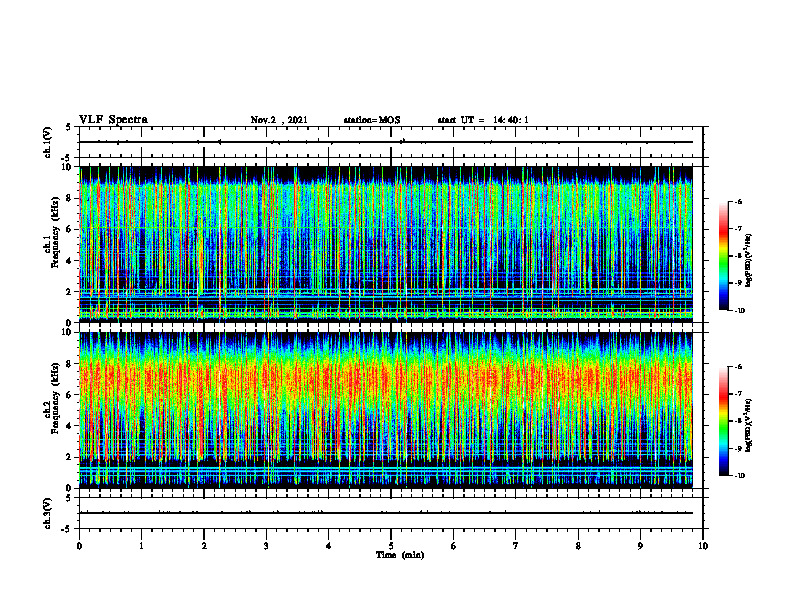Click the "-8" label on upper colorbar
This screenshot has height=612, width=792.
738,256
